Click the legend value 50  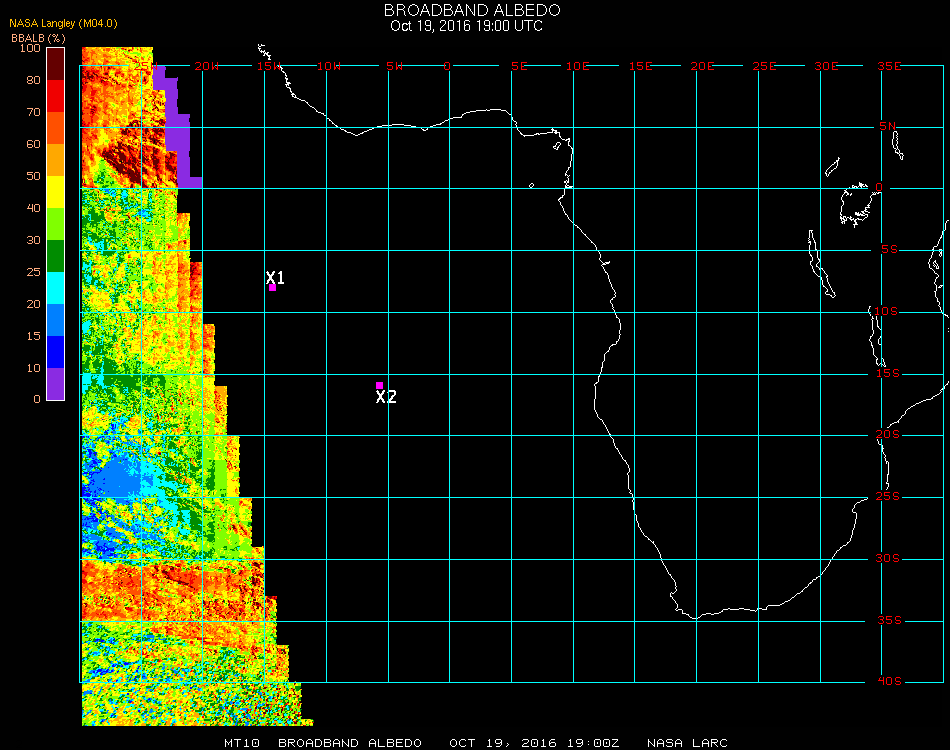(x=33, y=176)
